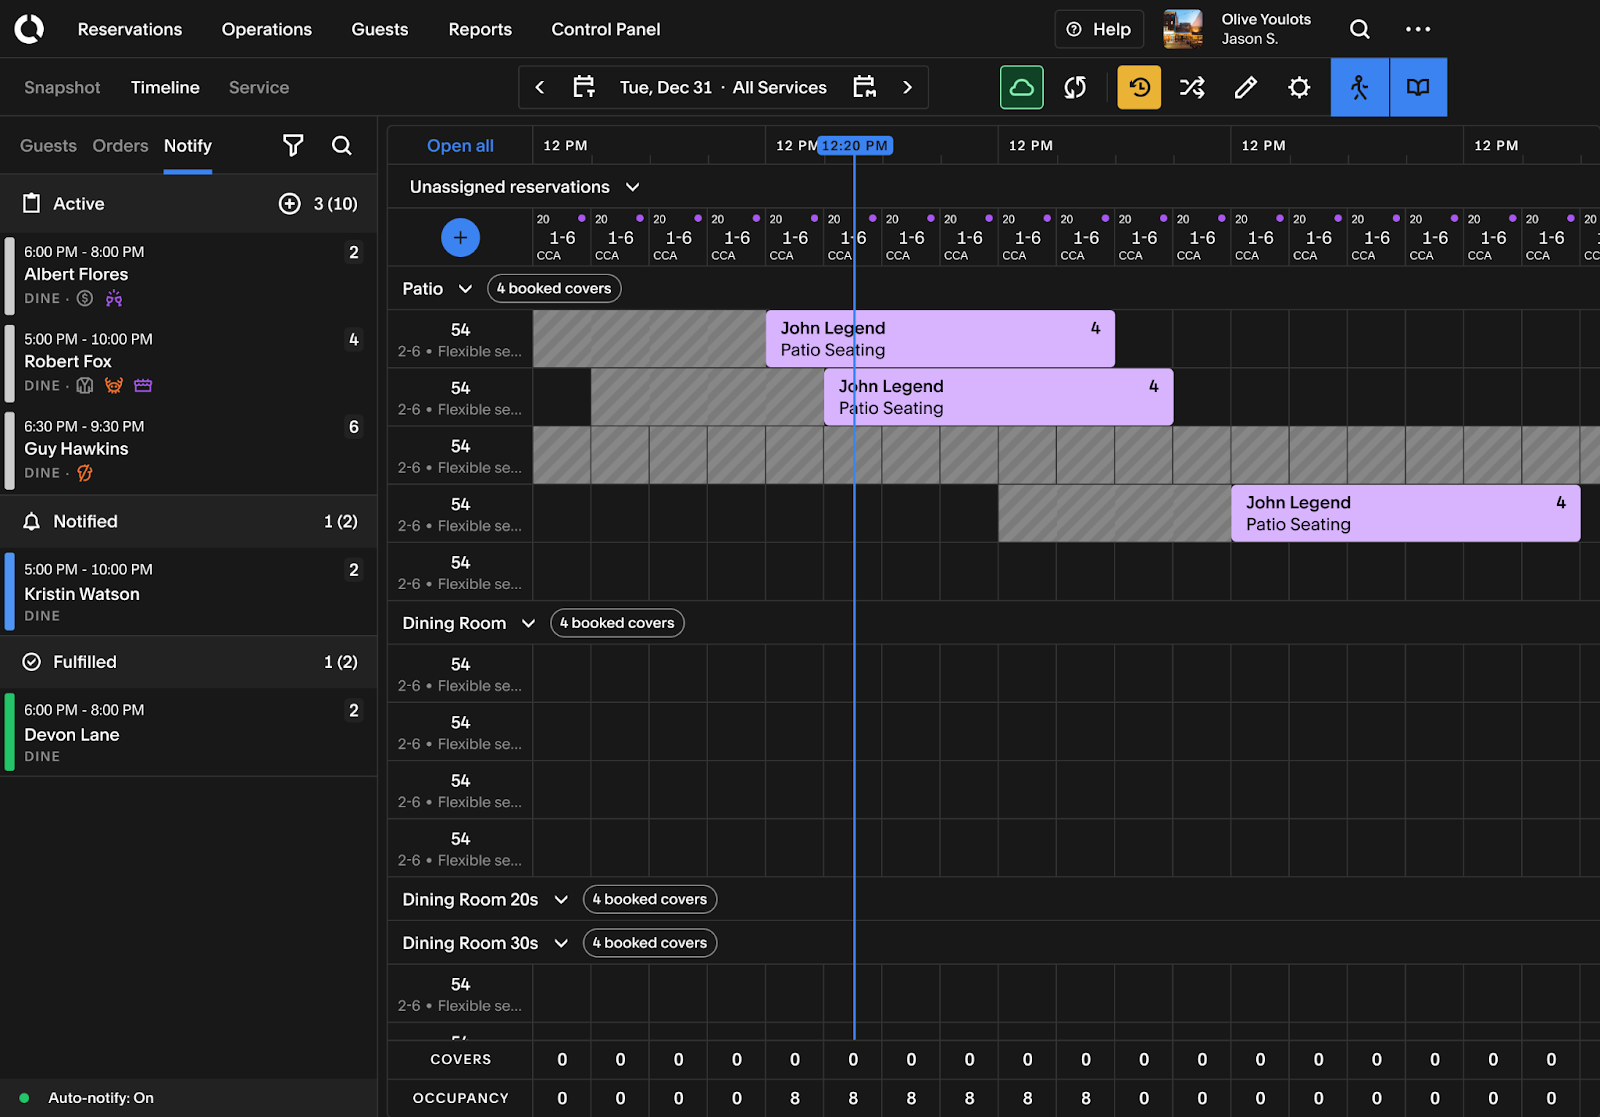Image resolution: width=1600 pixels, height=1117 pixels.
Task: Switch to the Orders tab
Action: pos(120,146)
